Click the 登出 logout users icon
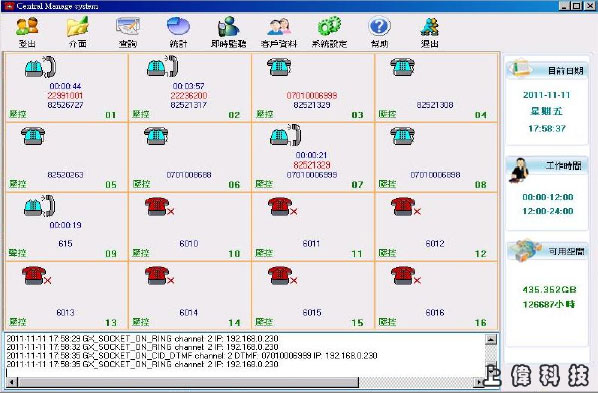 point(27,27)
